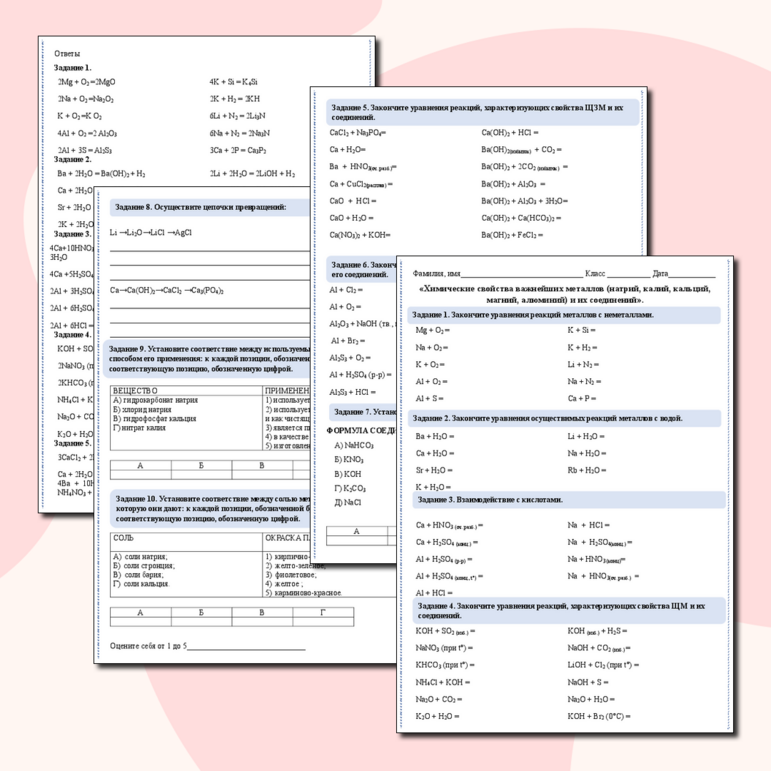Click the blank line after "Оцените себя от 1 до 5"
771x771 pixels.
coord(246,648)
